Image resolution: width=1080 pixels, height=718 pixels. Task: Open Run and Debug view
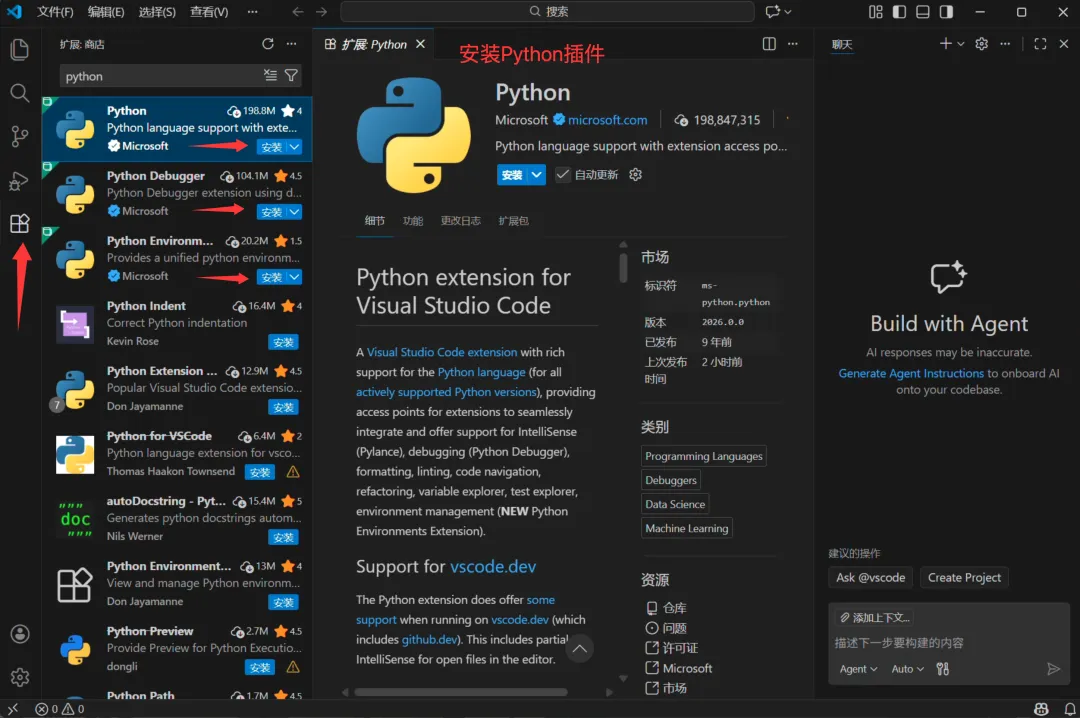(x=19, y=181)
